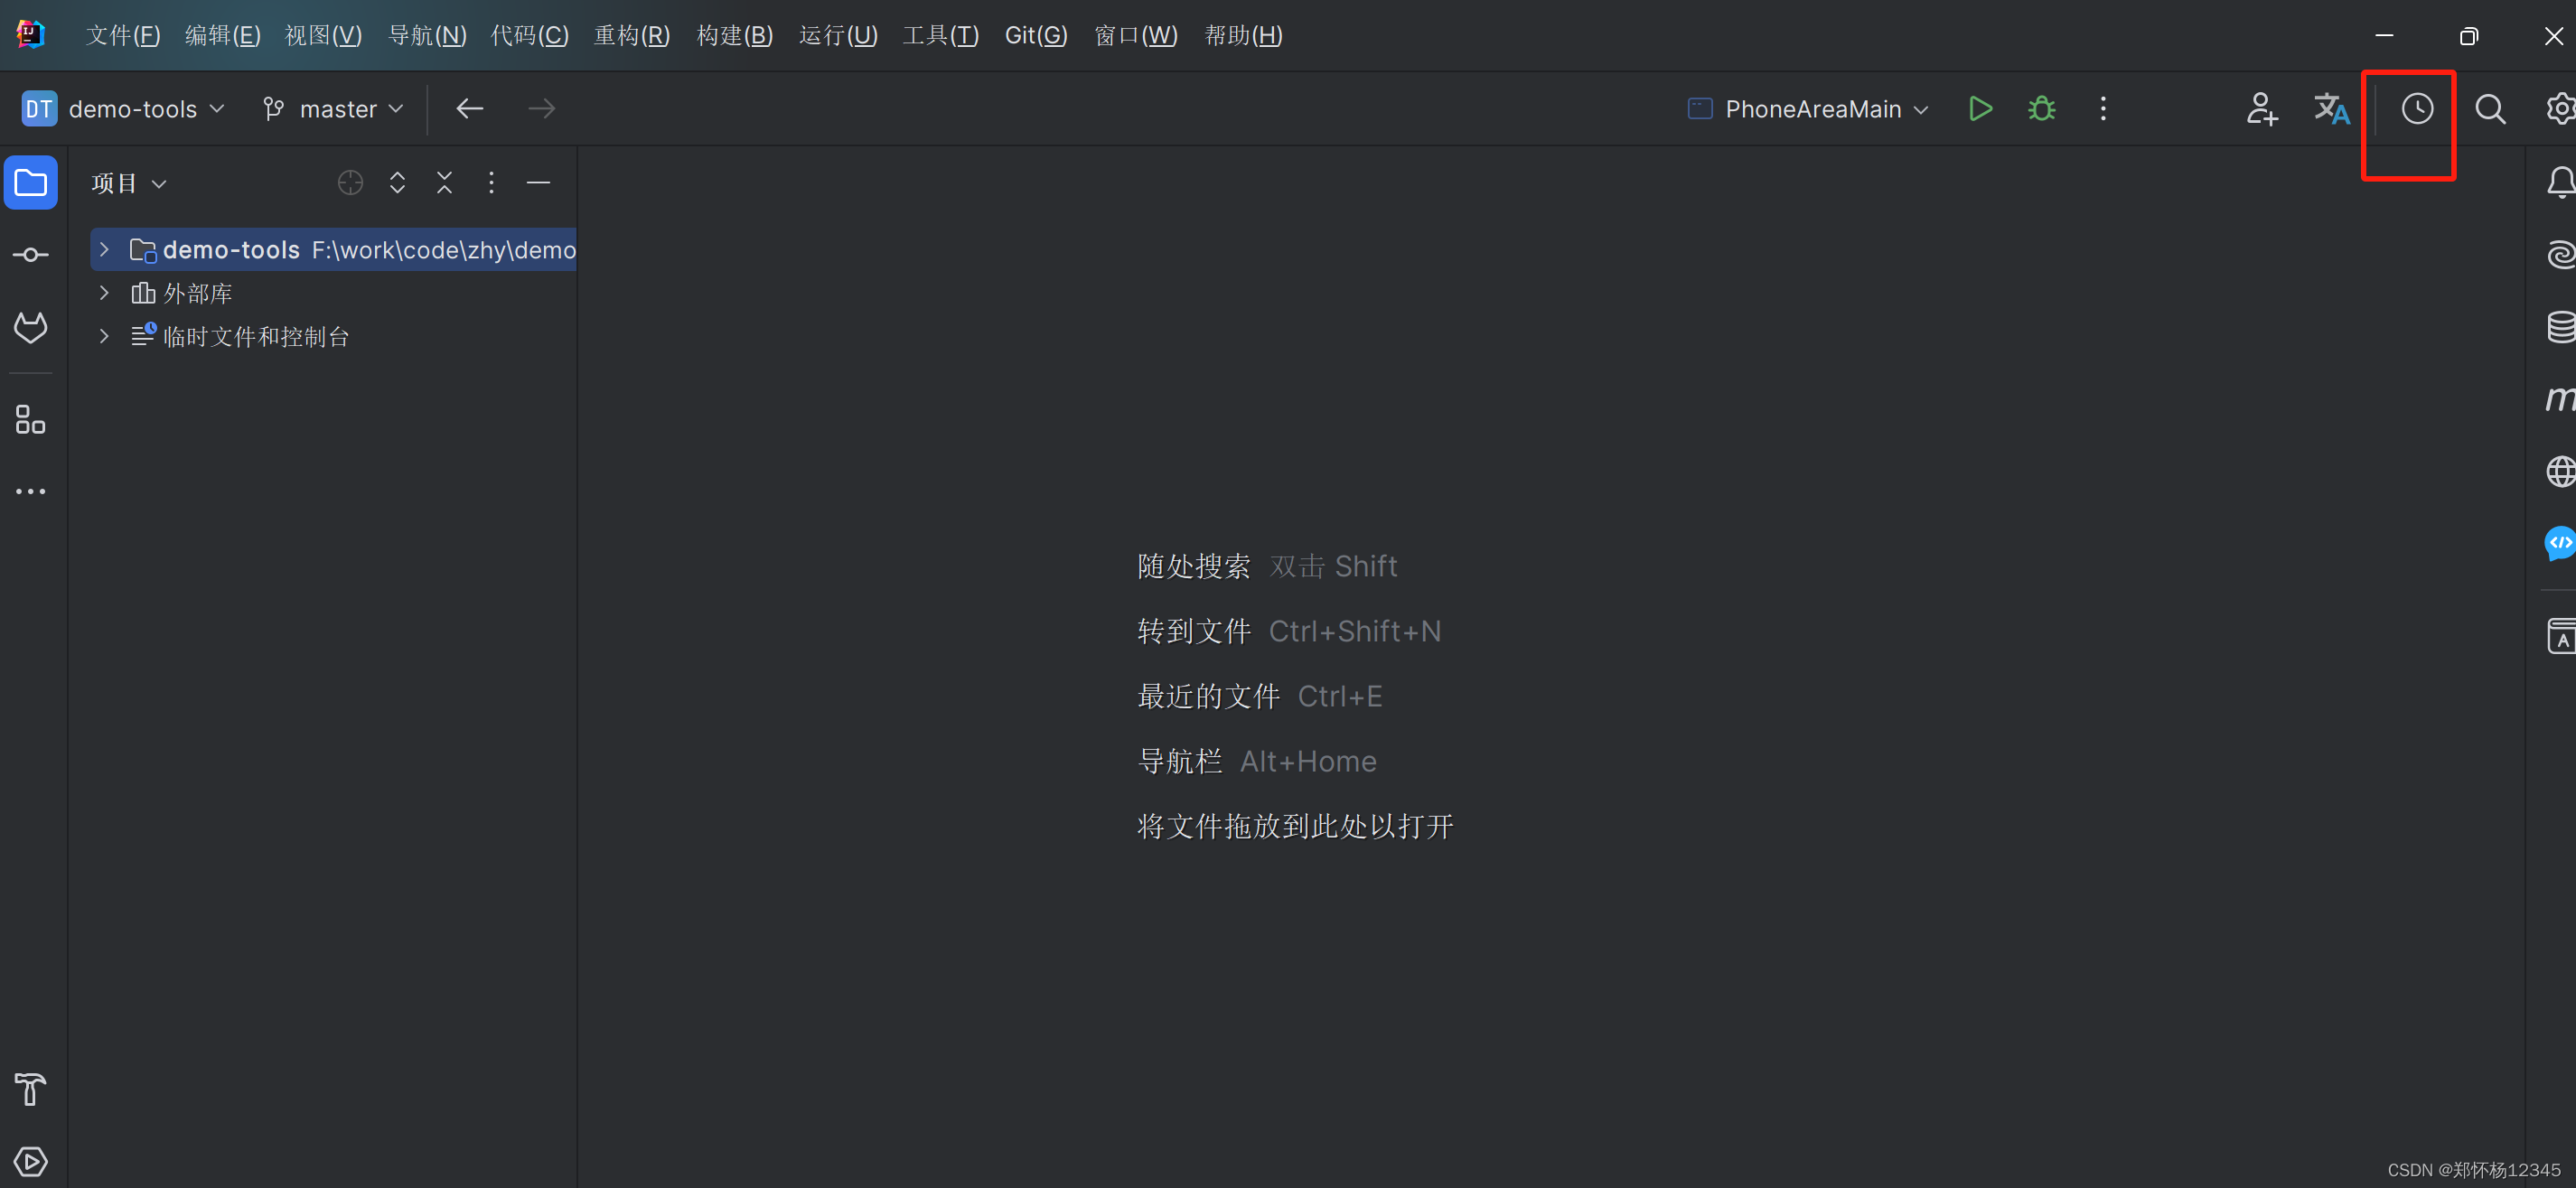Open Code With Me add-user icon

point(2261,108)
